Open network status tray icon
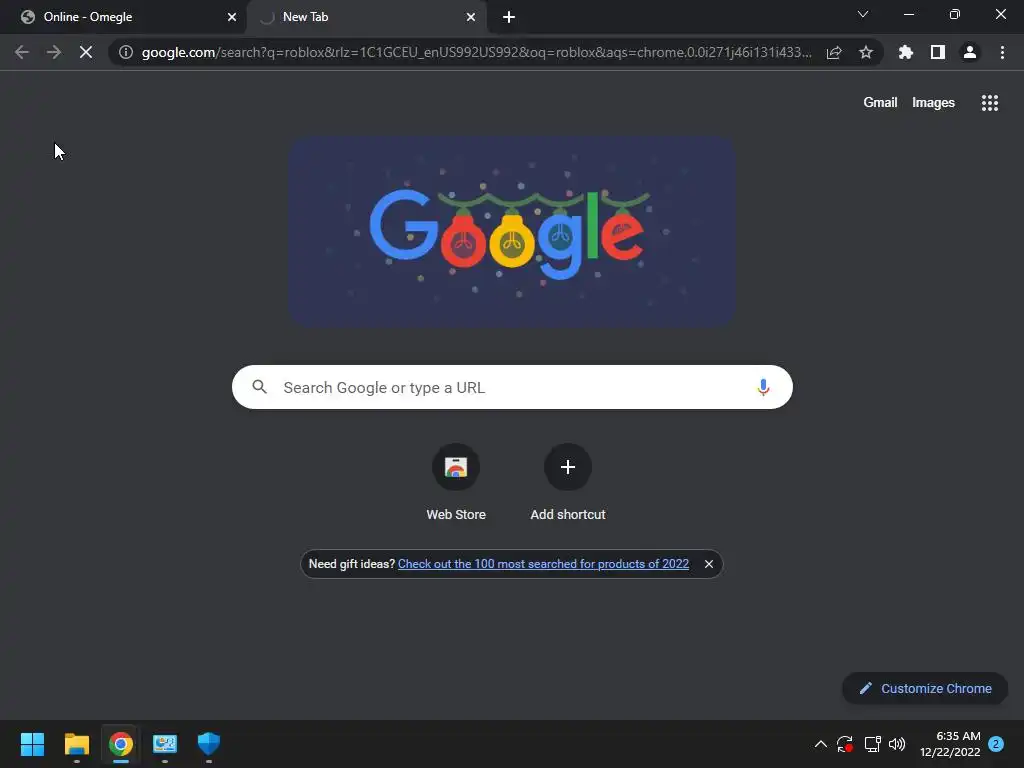Viewport: 1024px width, 768px height. click(x=872, y=744)
